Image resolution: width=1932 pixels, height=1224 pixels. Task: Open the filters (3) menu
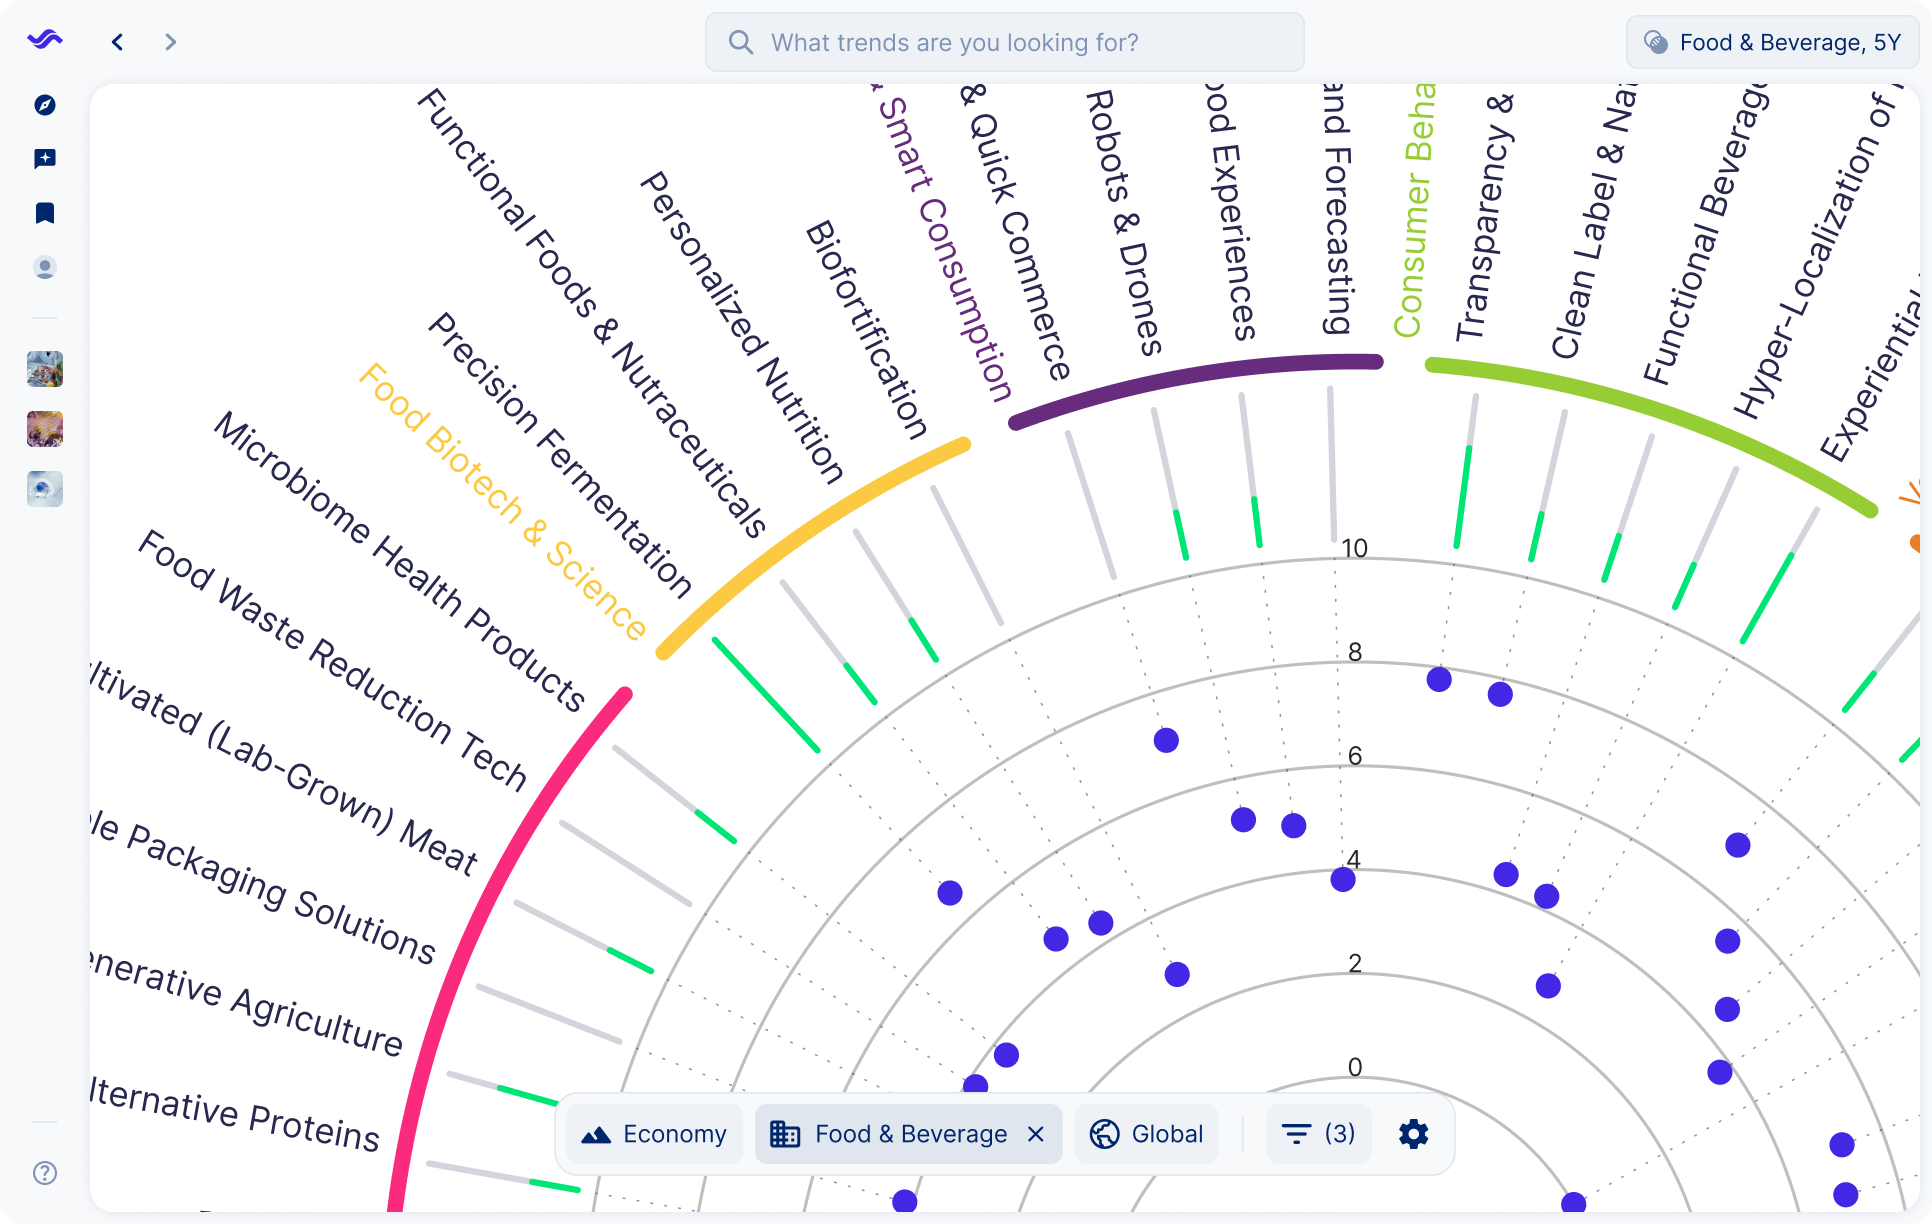[x=1318, y=1134]
